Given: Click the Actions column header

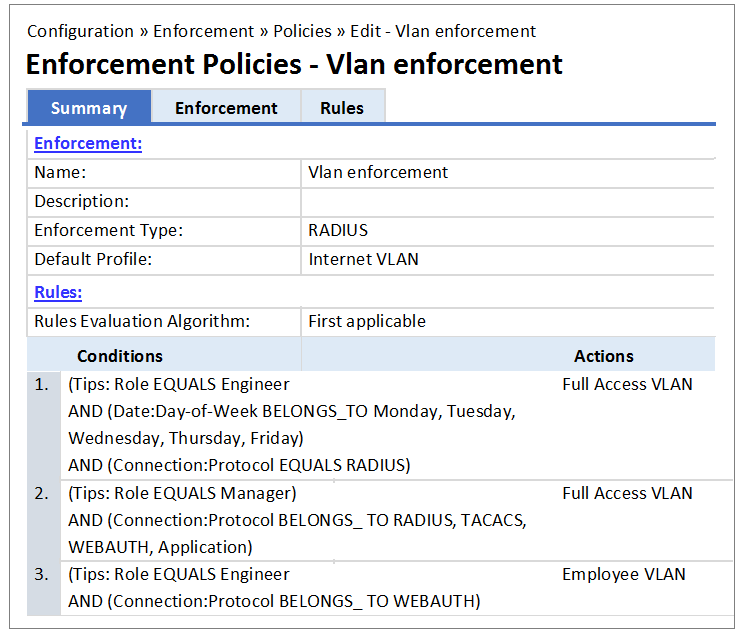Looking at the screenshot, I should click(x=603, y=356).
